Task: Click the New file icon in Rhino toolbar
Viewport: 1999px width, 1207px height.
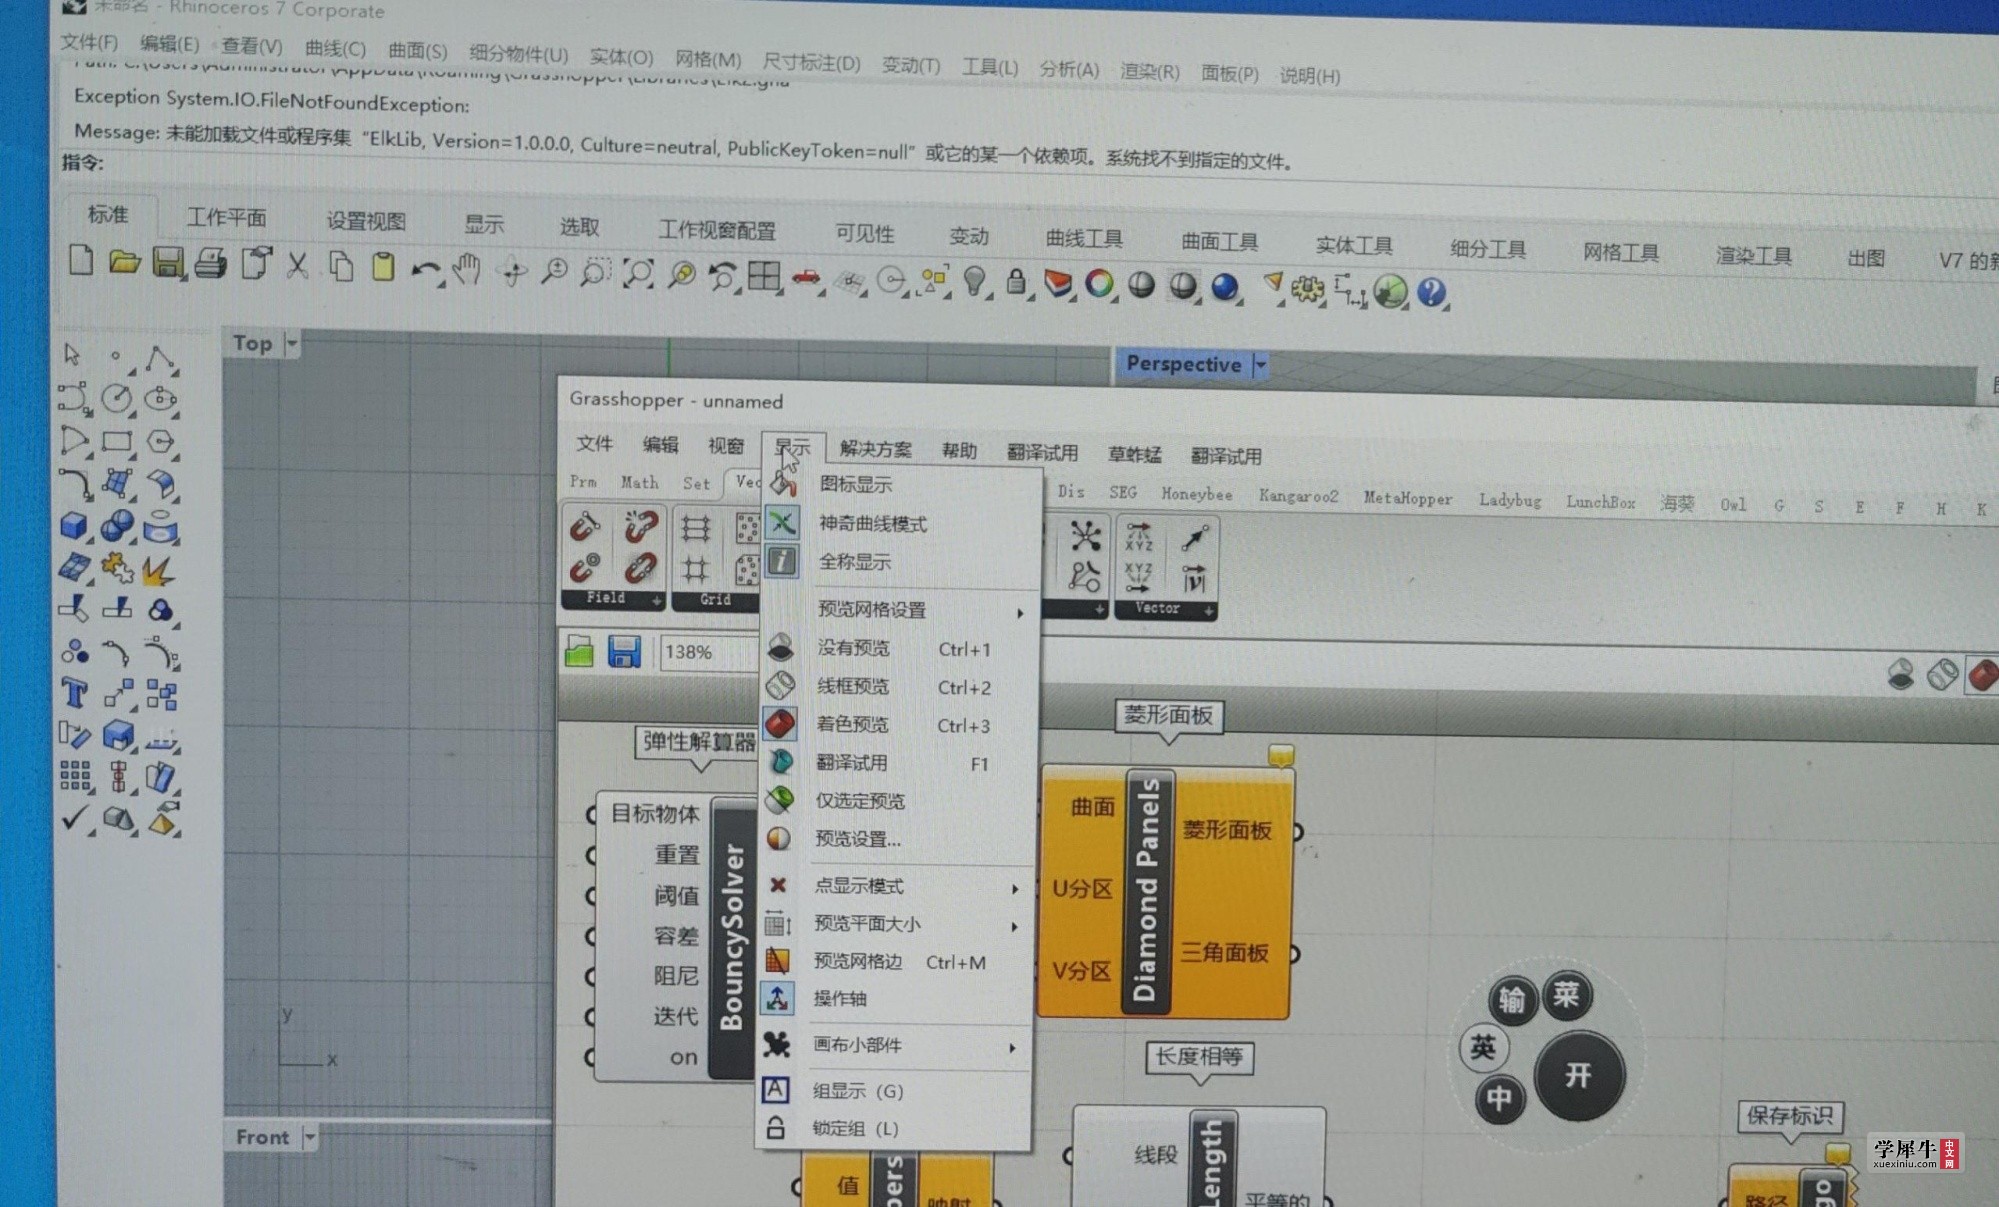Action: pos(81,260)
